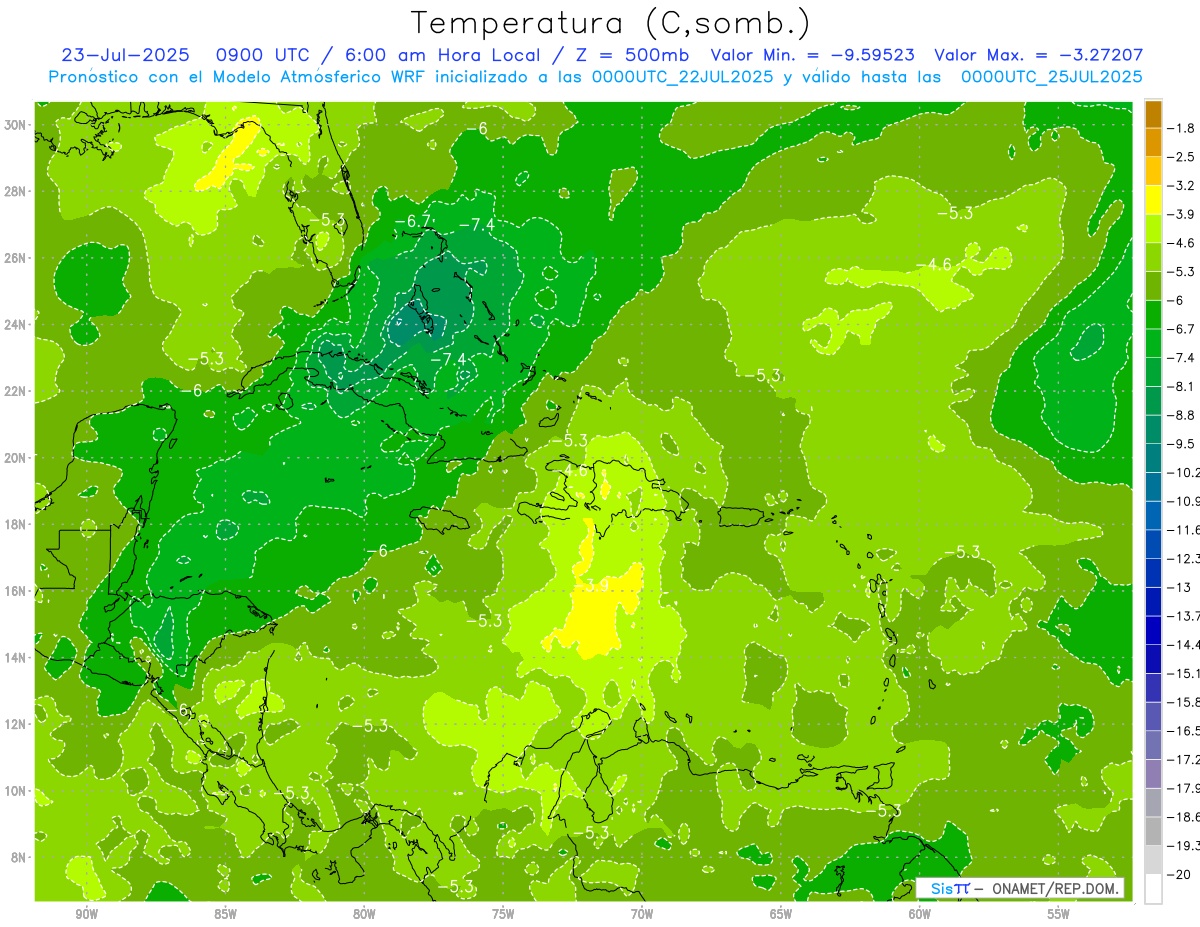
Task: Click the "75W" longitude axis label
Action: click(x=503, y=914)
